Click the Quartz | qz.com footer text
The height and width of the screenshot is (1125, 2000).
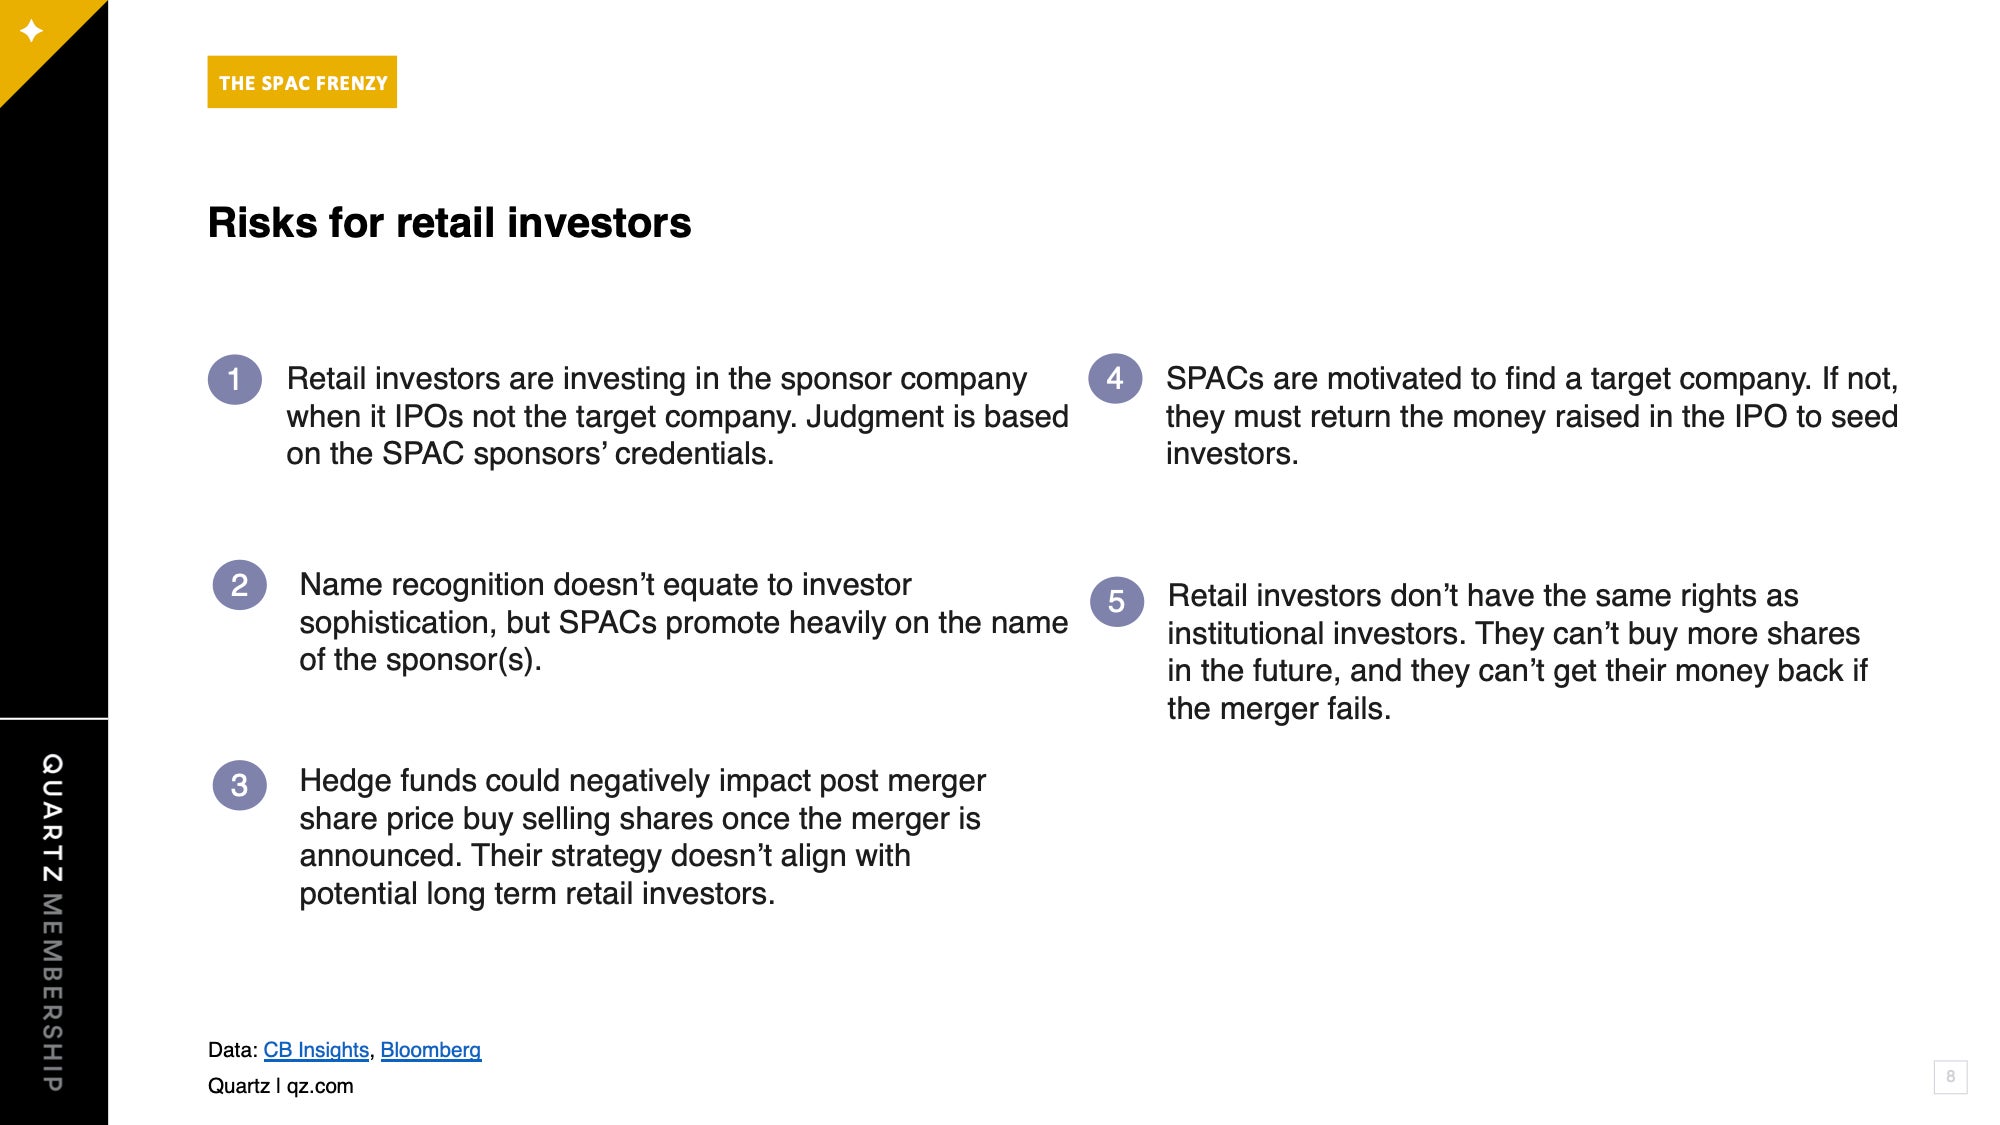[281, 1086]
